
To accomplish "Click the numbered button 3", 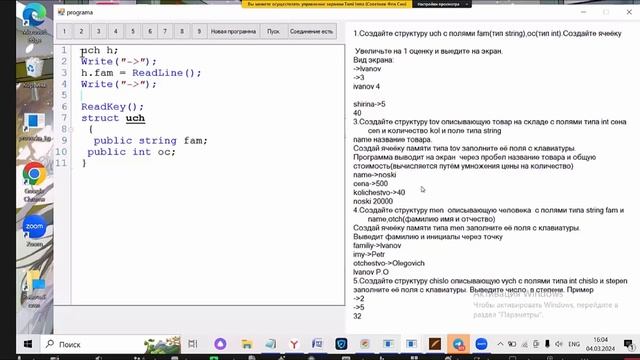I will [98, 31].
